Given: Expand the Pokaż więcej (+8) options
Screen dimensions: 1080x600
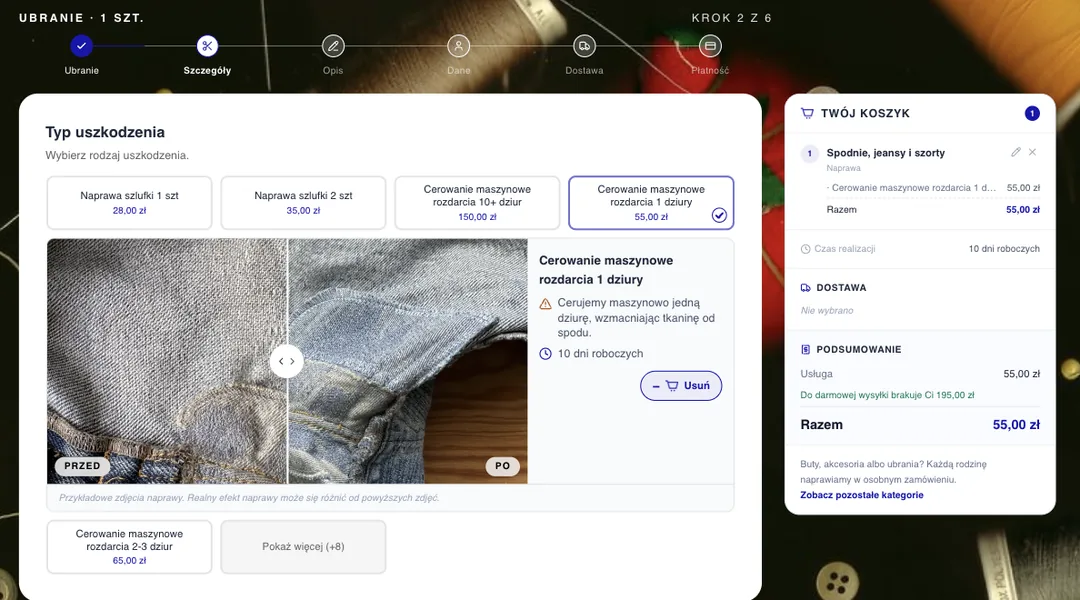Looking at the screenshot, I should 303,547.
